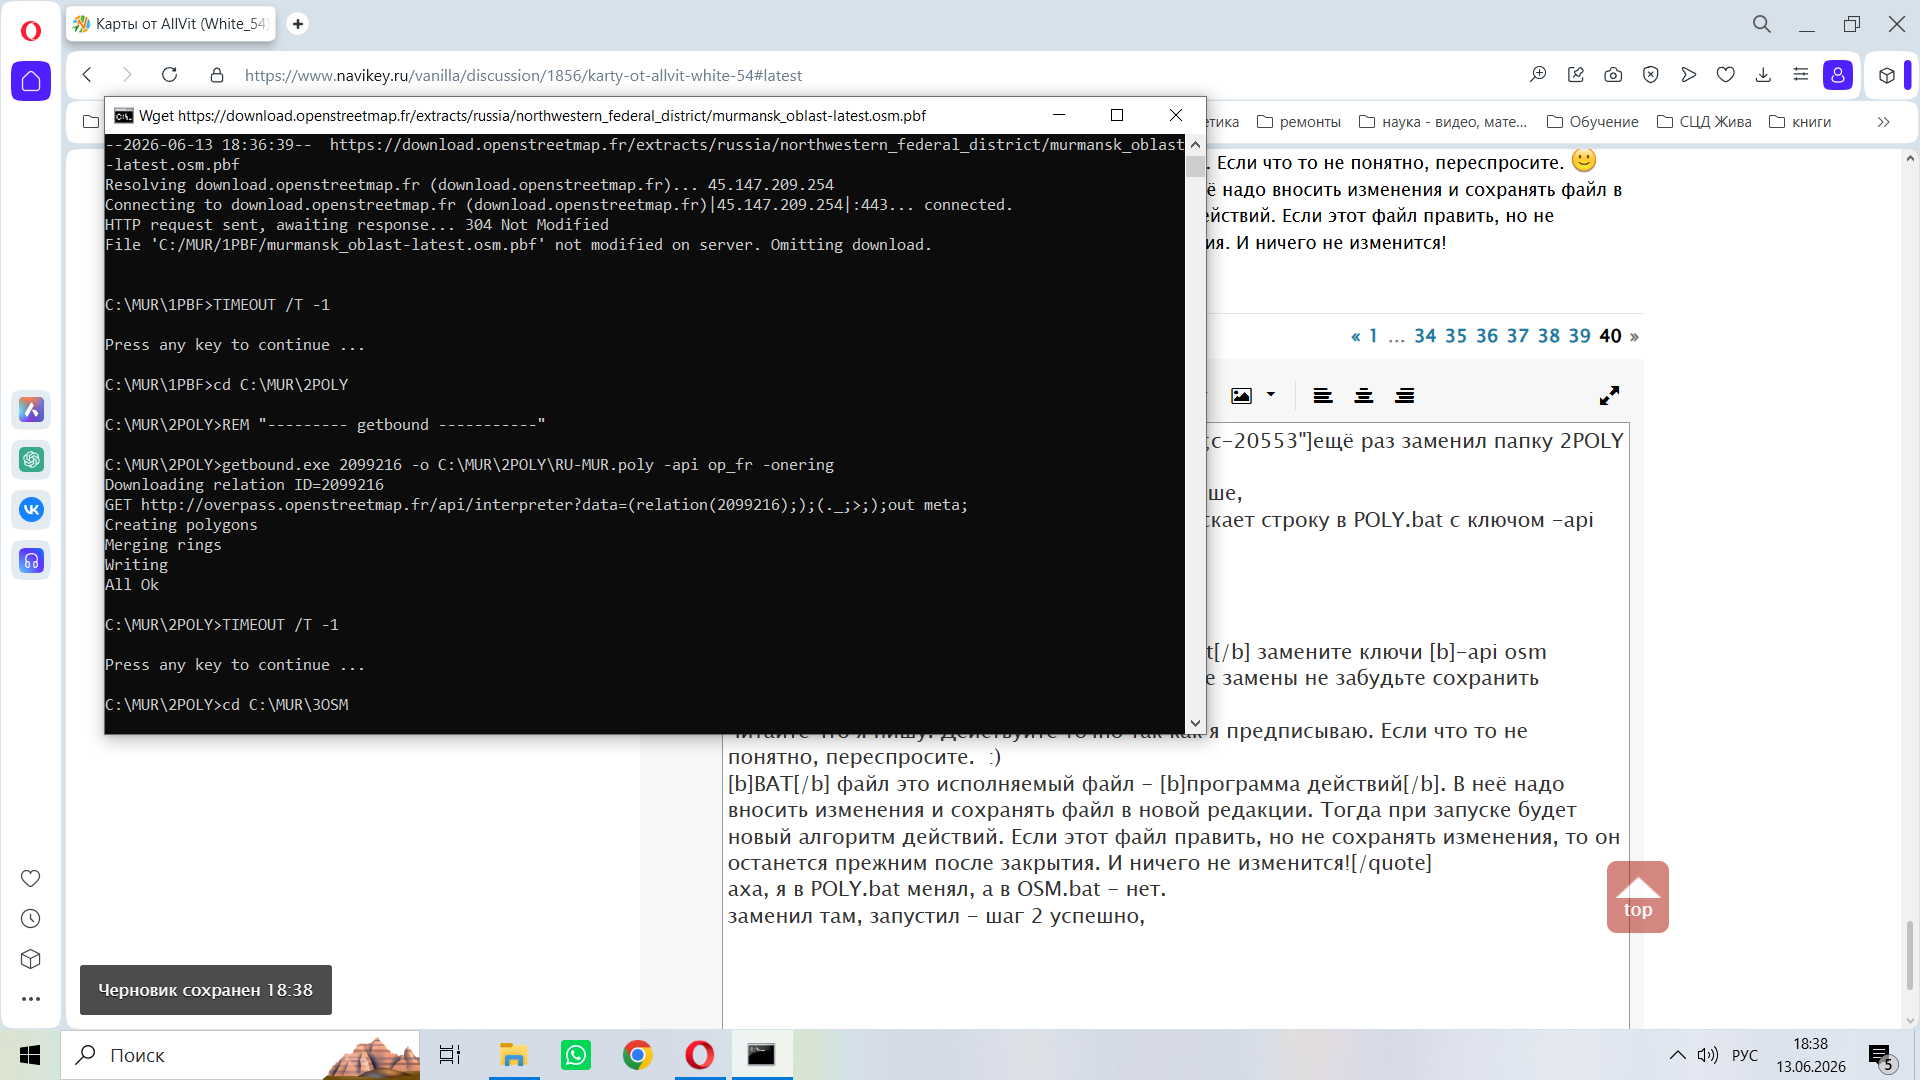Open the search-in-page magnifier toolbar icon
This screenshot has width=1920, height=1080.
point(1538,75)
